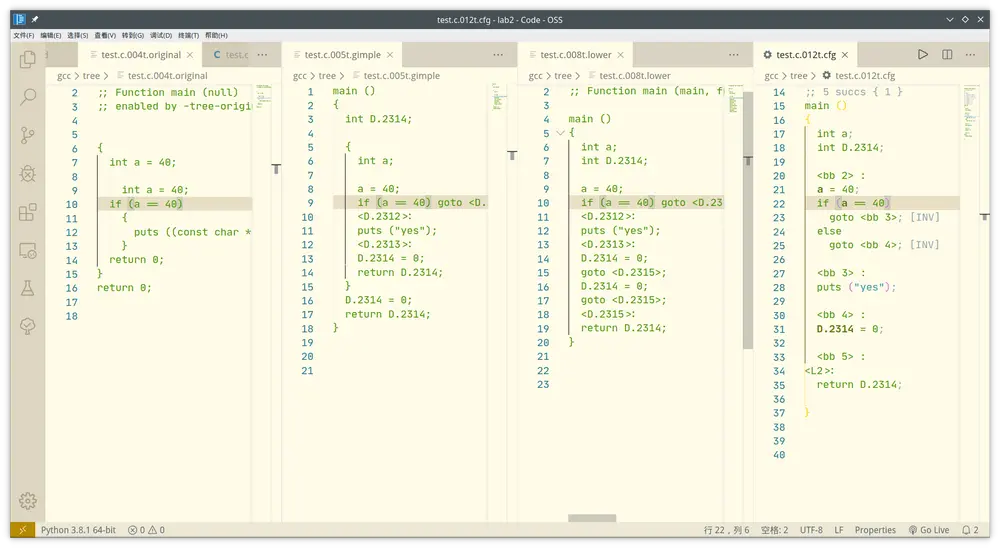Click gcc breadcrumb in the original editor
The image size is (1000, 548).
(64, 76)
